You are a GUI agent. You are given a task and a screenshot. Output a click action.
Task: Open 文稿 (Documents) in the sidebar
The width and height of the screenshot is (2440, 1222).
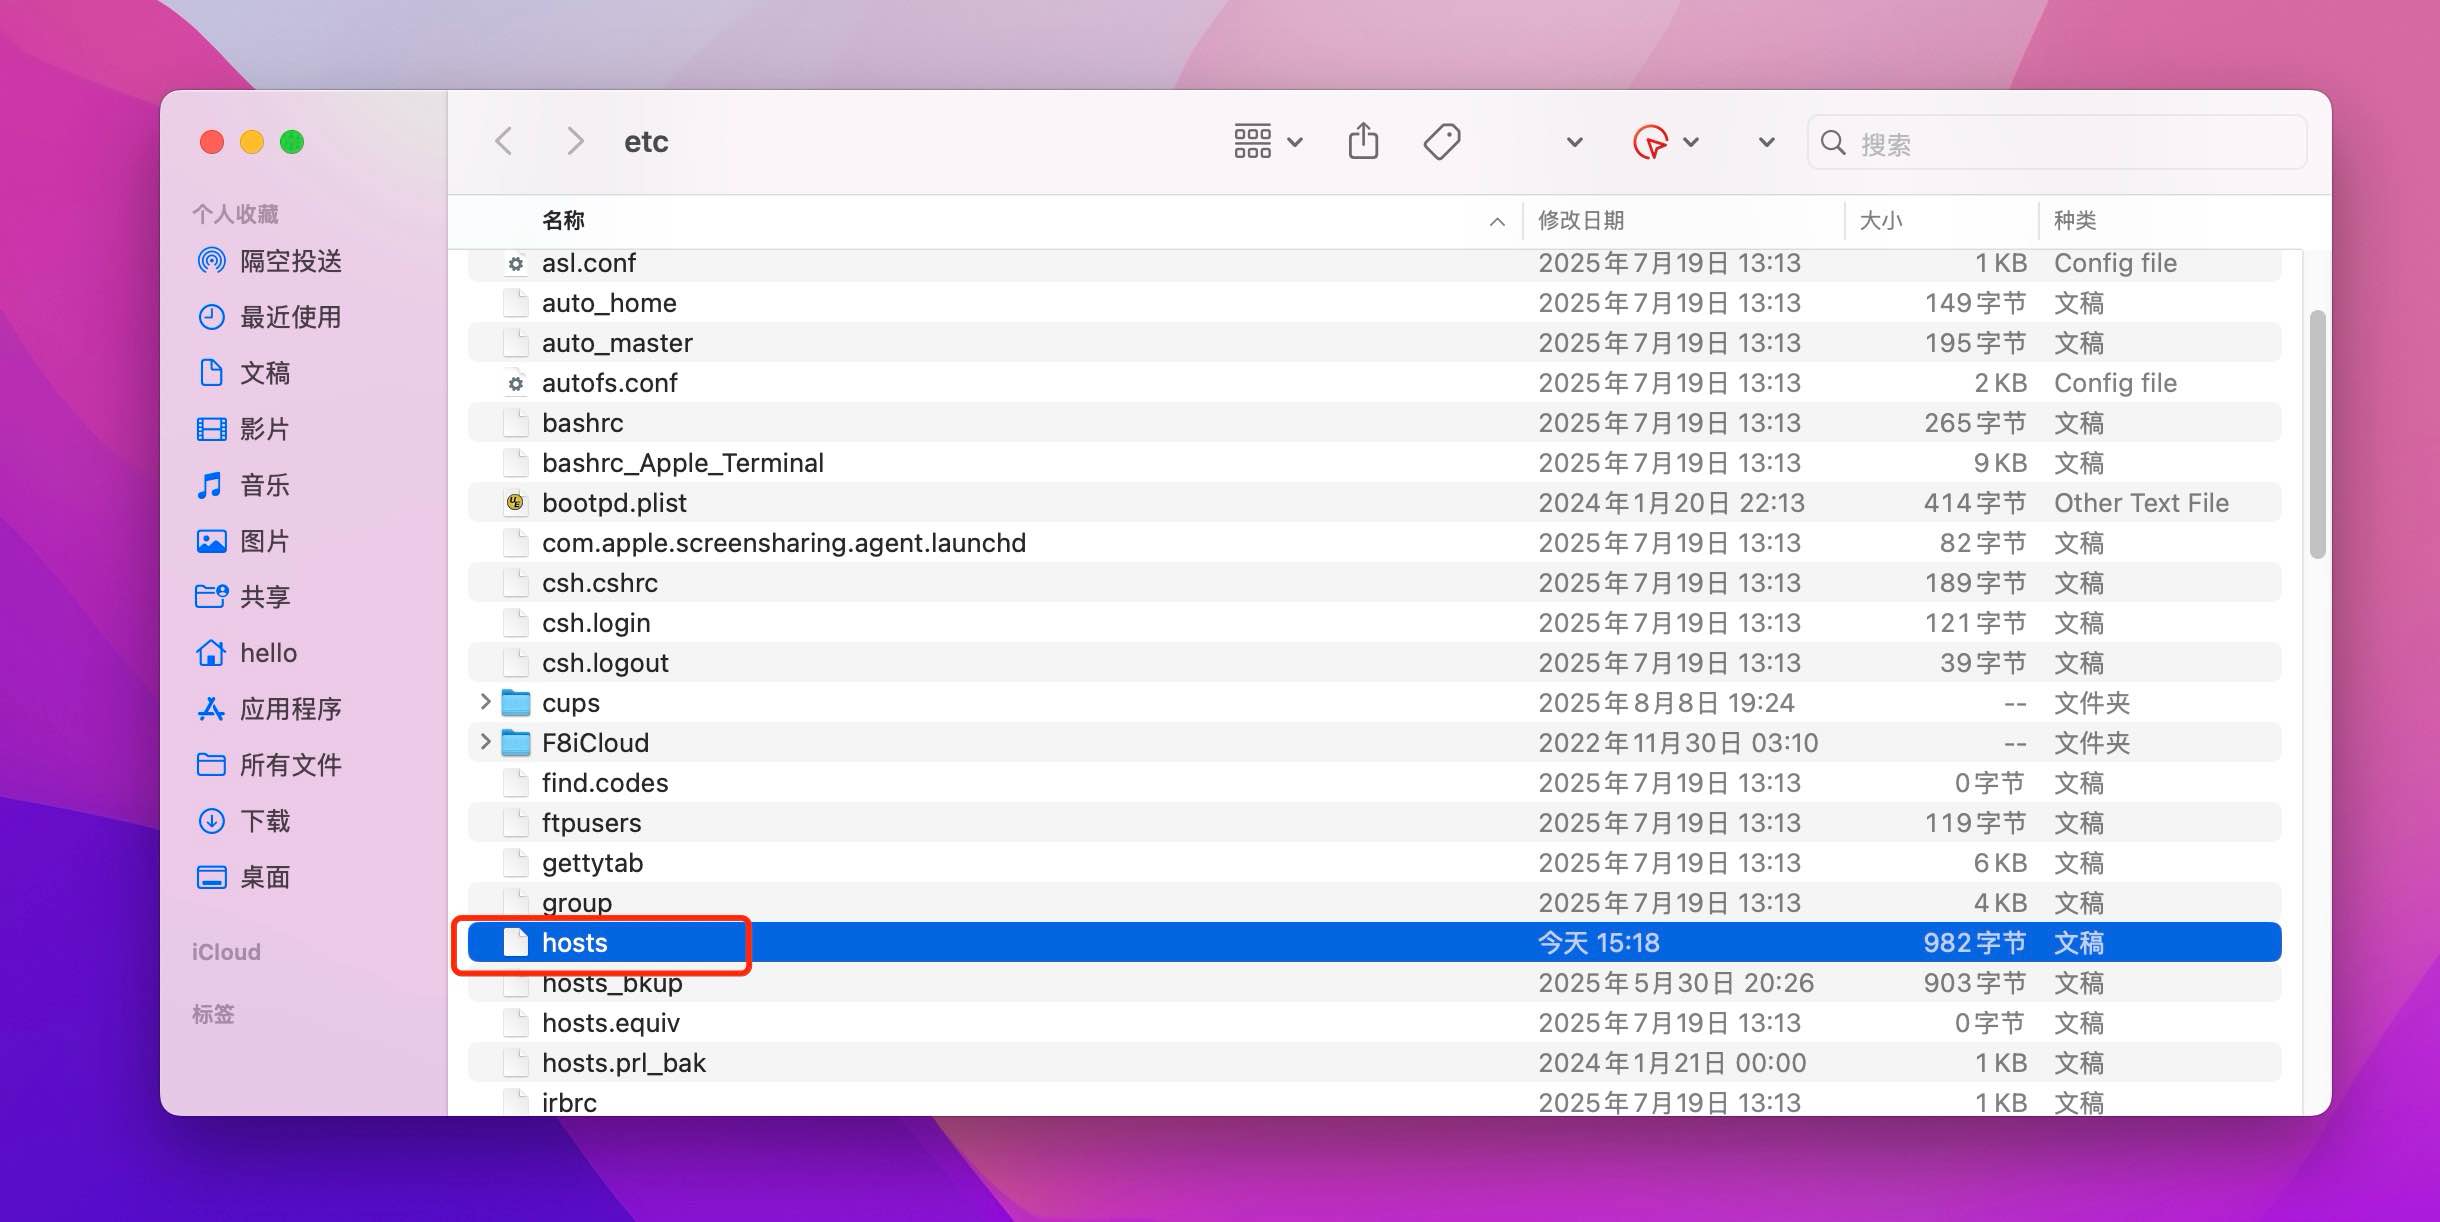click(x=266, y=373)
